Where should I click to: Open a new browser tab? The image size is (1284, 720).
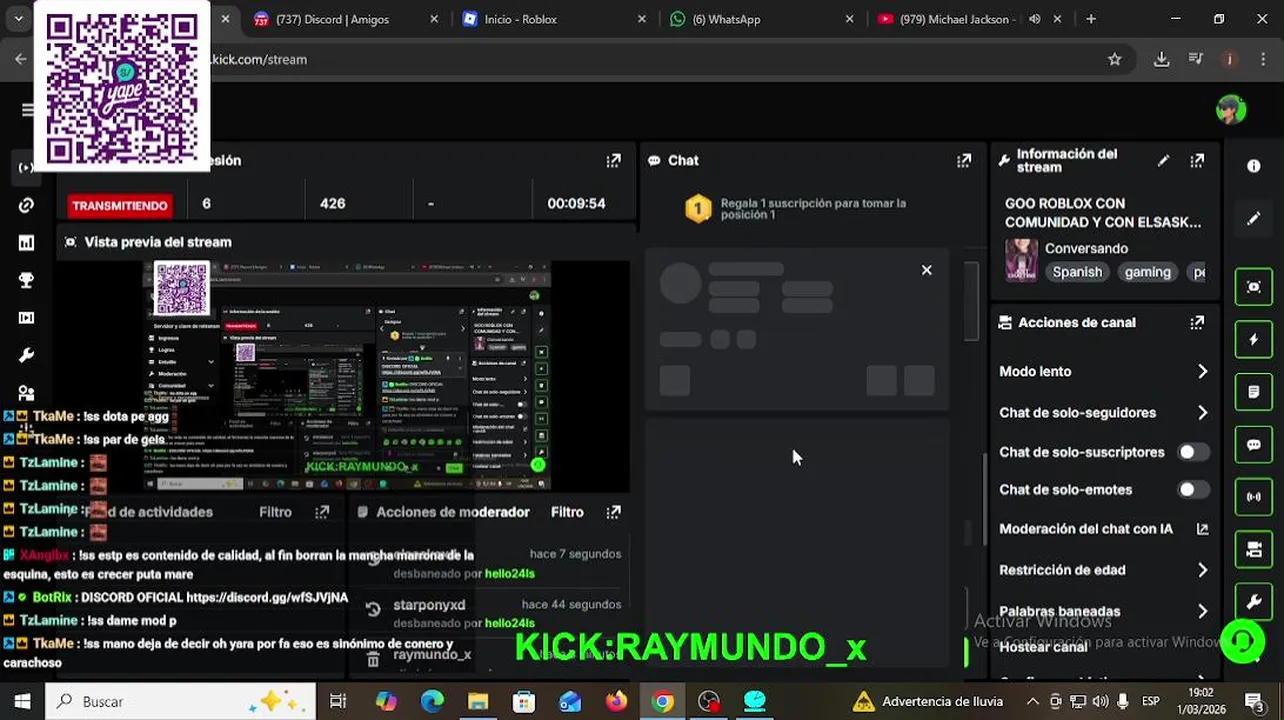click(1091, 19)
